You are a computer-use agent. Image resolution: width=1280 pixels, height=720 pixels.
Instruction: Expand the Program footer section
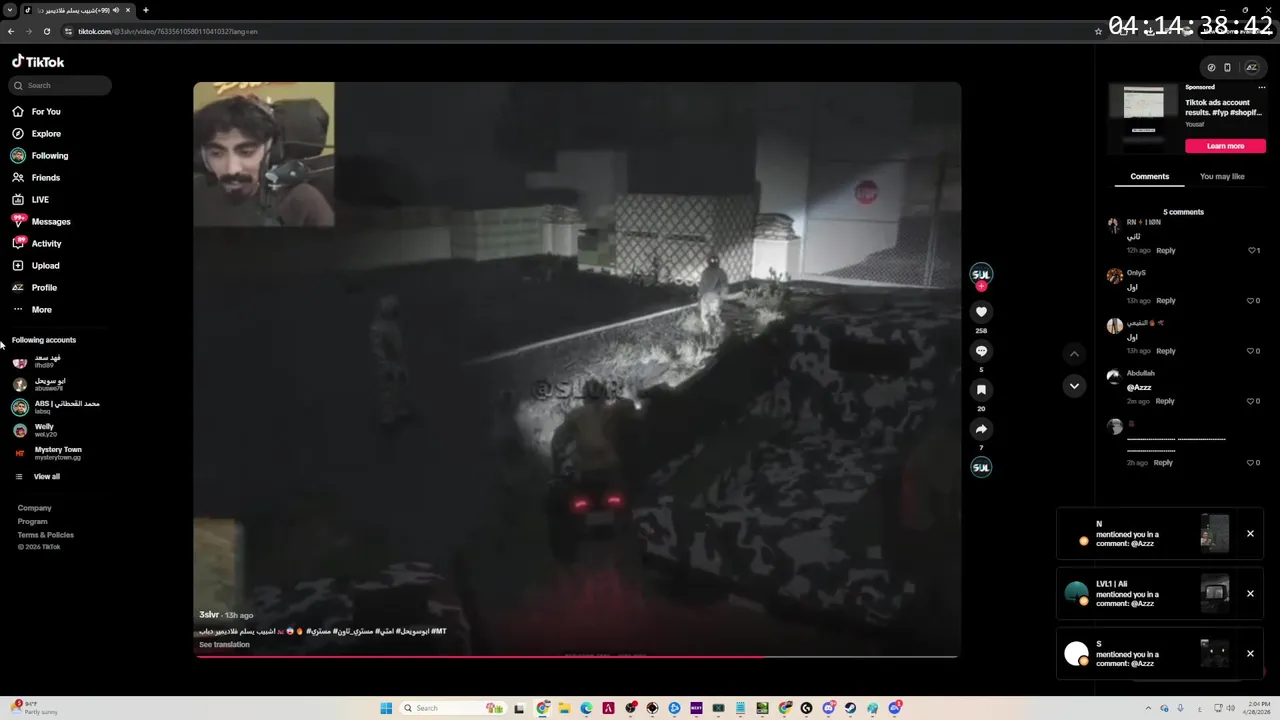click(x=33, y=522)
